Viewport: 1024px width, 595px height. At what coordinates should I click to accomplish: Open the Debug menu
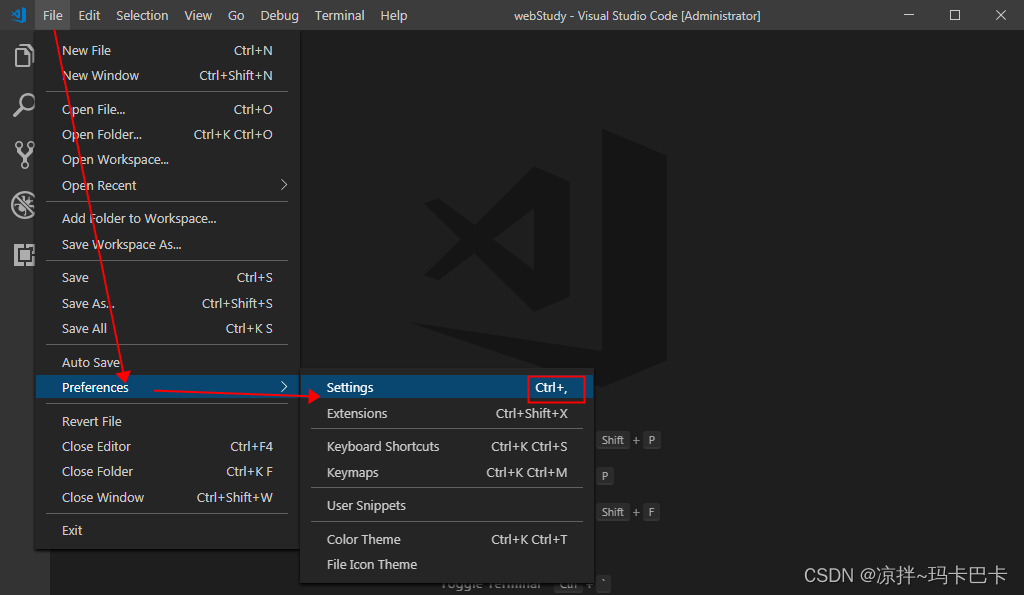280,15
